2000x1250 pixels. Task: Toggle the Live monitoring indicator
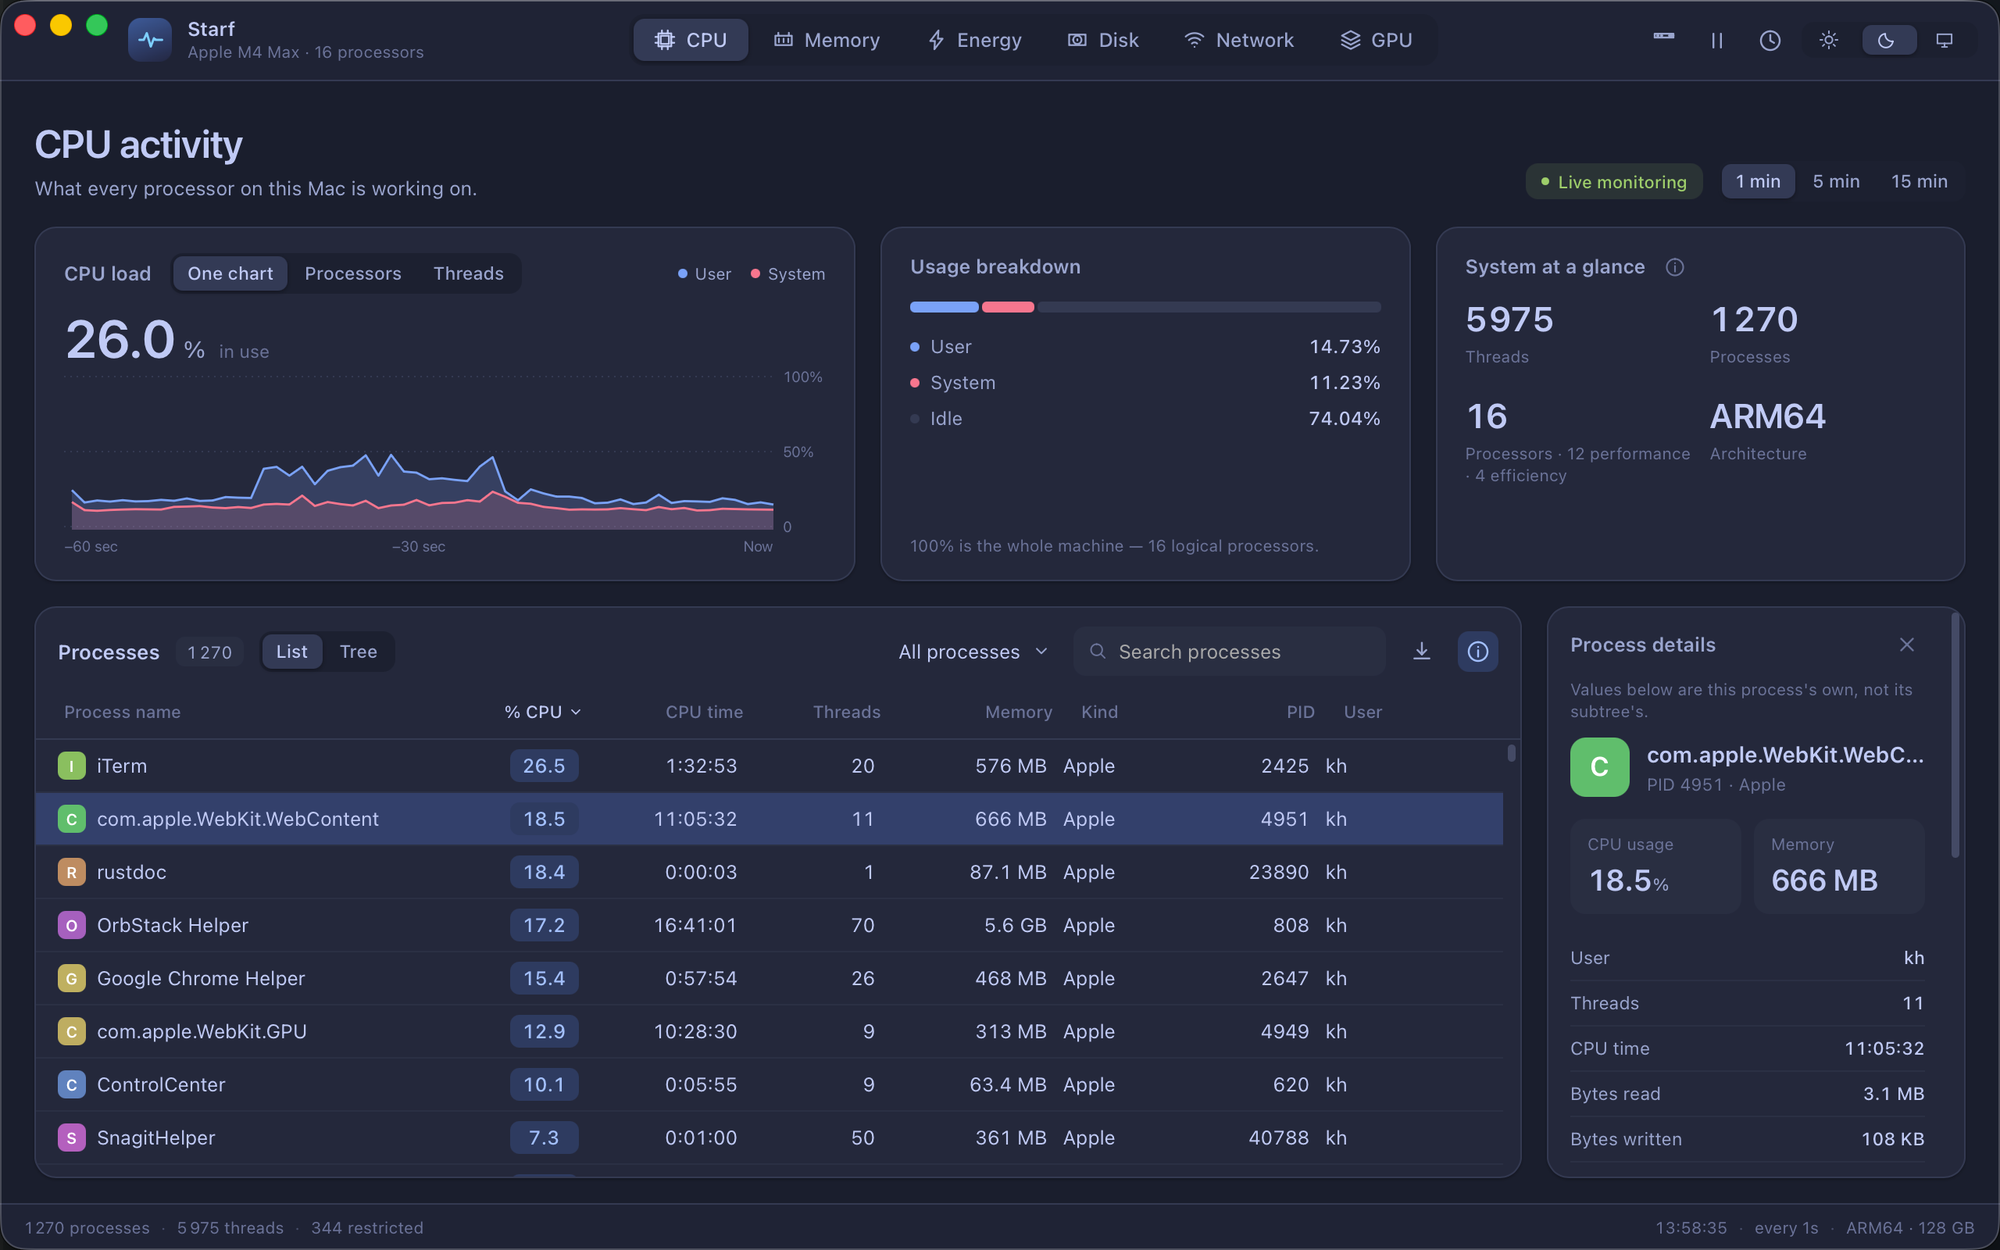pos(1614,182)
